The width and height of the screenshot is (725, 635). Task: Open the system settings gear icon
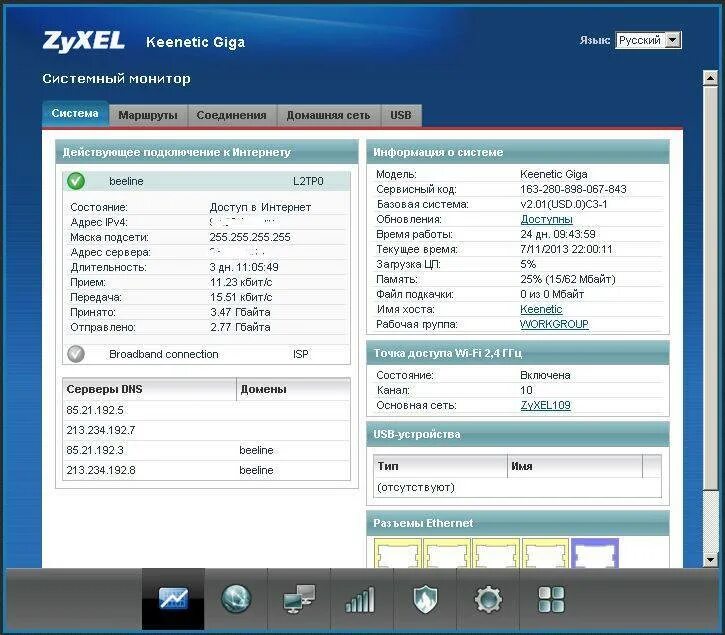coord(488,599)
